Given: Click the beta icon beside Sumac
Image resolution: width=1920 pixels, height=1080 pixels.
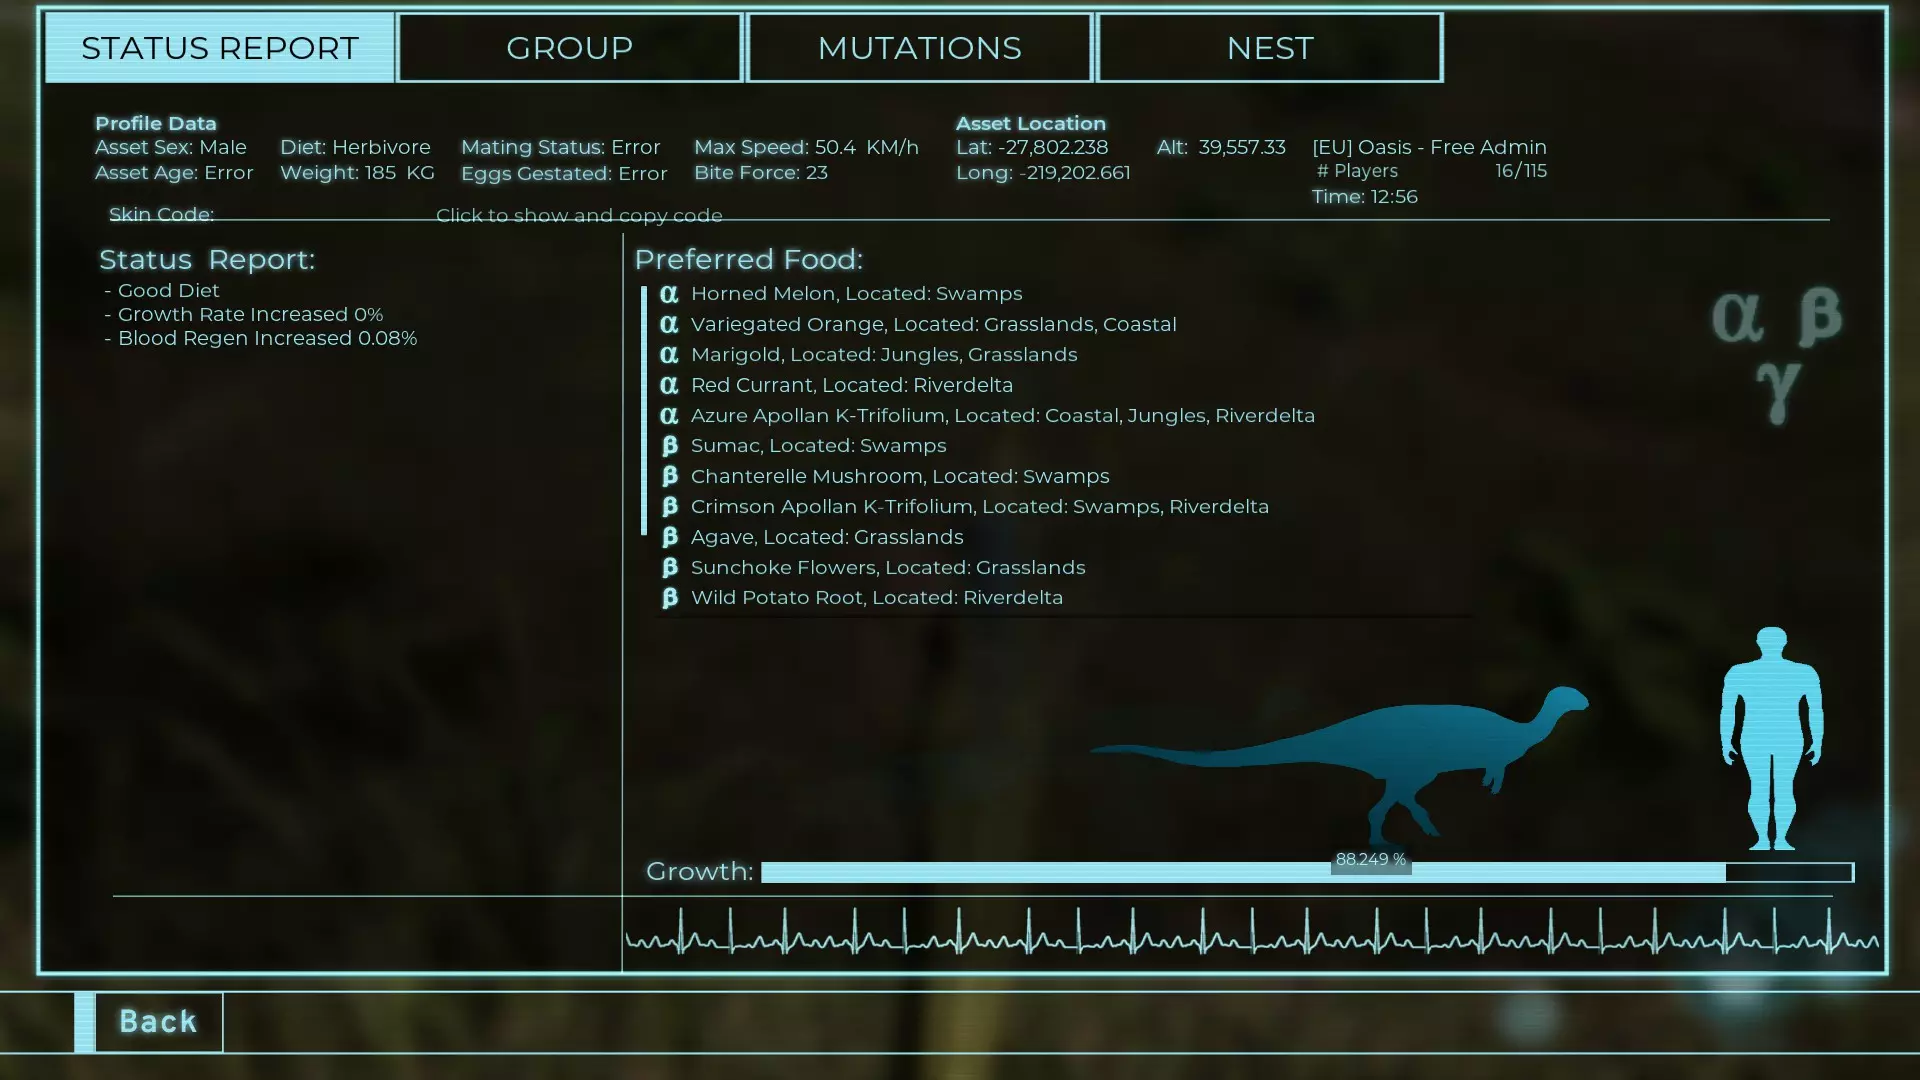Looking at the screenshot, I should [x=669, y=446].
